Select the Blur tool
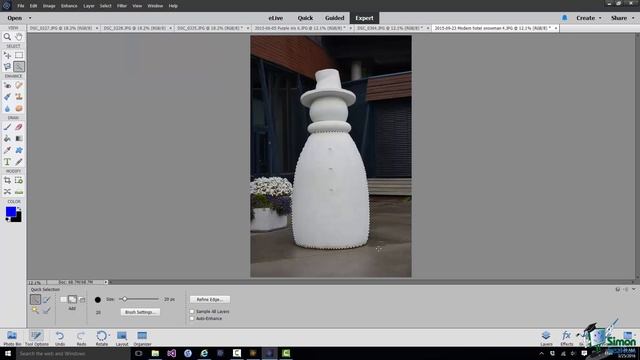Viewport: 640px width, 360px height. click(7, 108)
